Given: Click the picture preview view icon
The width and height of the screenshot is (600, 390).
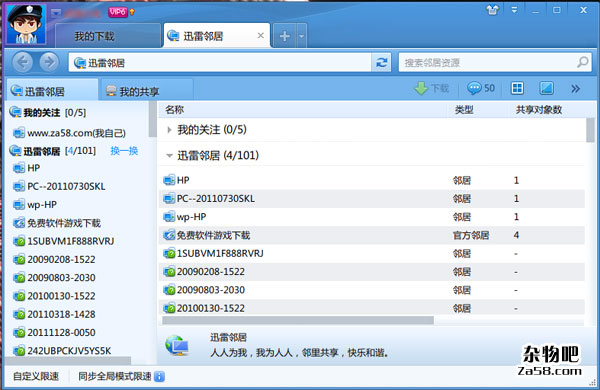Looking at the screenshot, I should (x=546, y=88).
